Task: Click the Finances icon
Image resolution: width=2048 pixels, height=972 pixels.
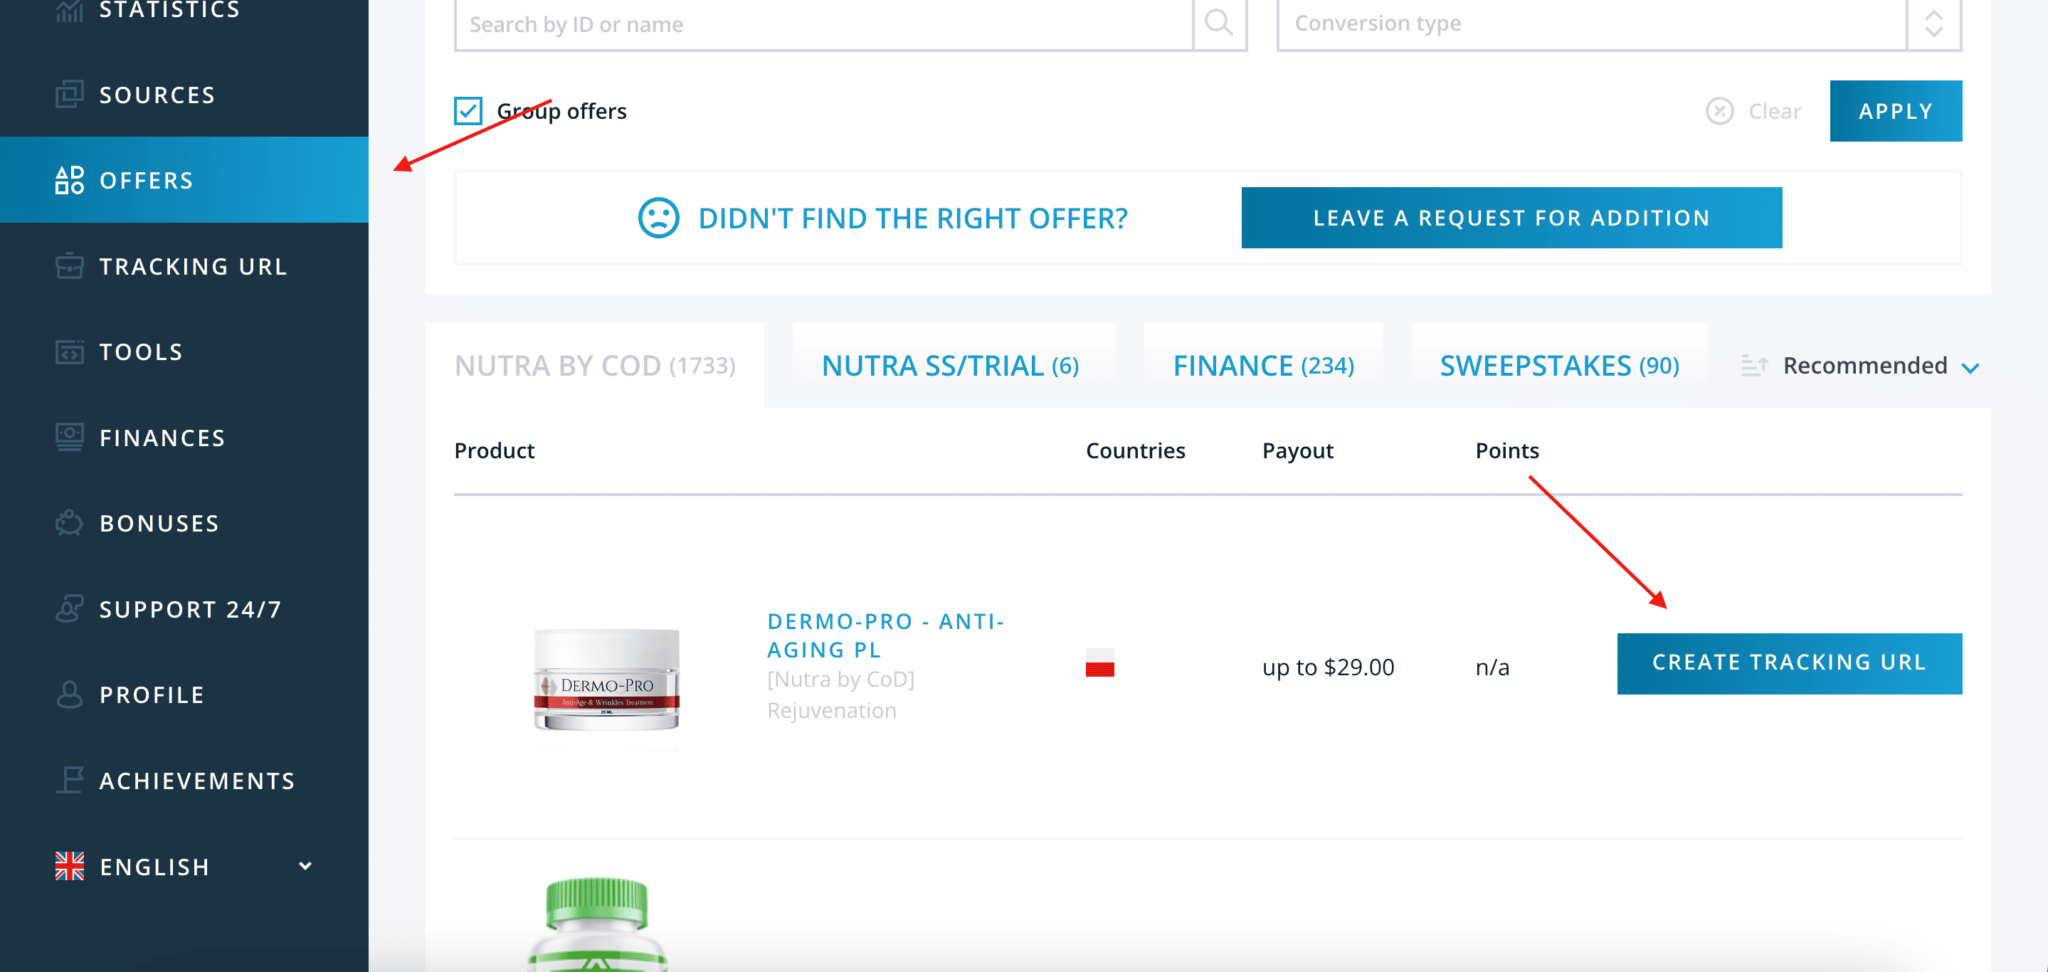Action: (x=68, y=437)
